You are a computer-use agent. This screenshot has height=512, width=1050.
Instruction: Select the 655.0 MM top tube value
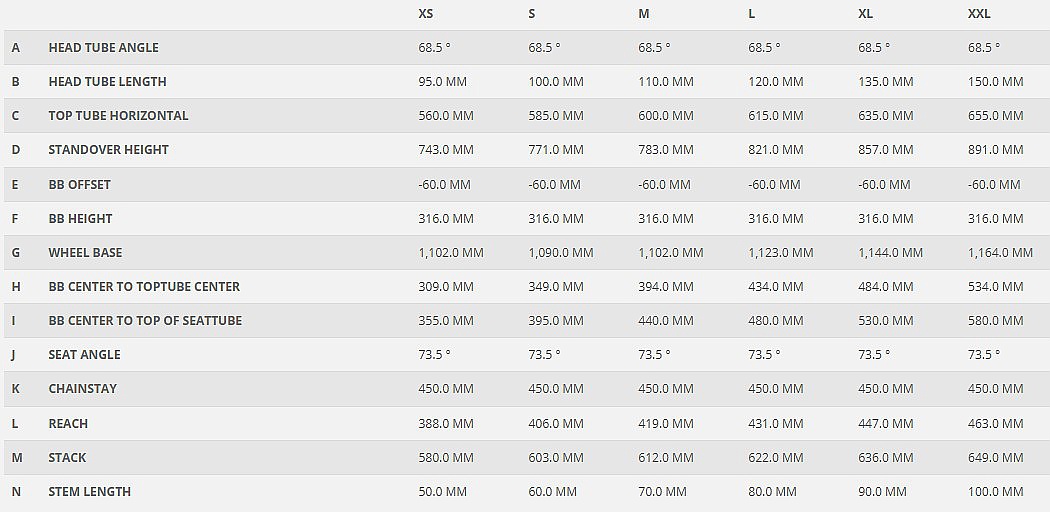(995, 116)
